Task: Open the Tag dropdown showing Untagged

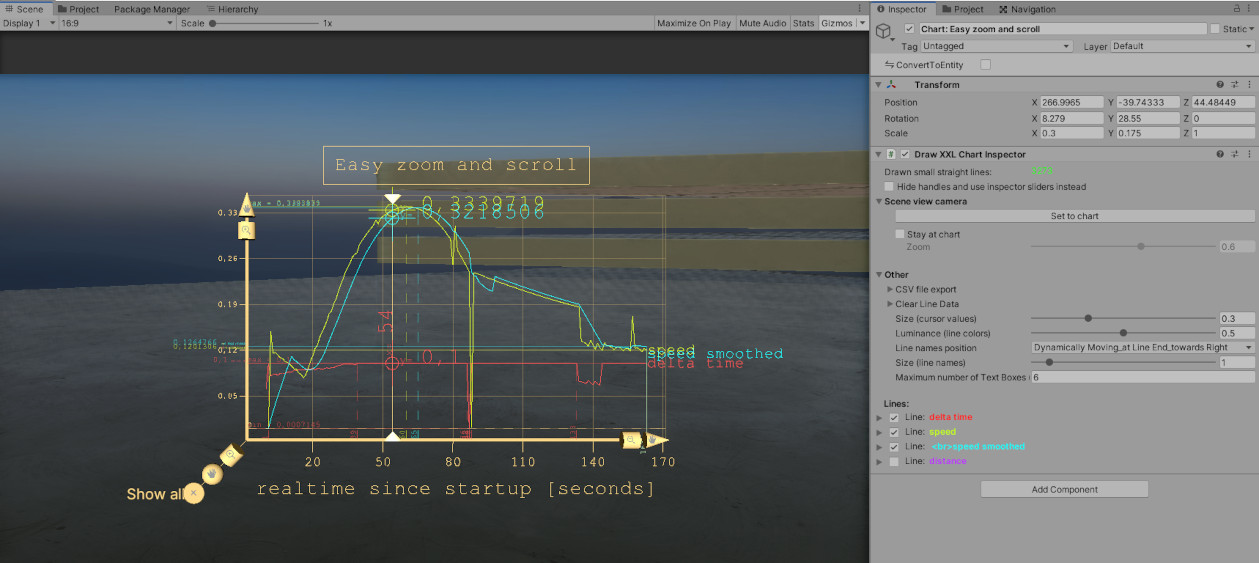Action: [x=995, y=46]
